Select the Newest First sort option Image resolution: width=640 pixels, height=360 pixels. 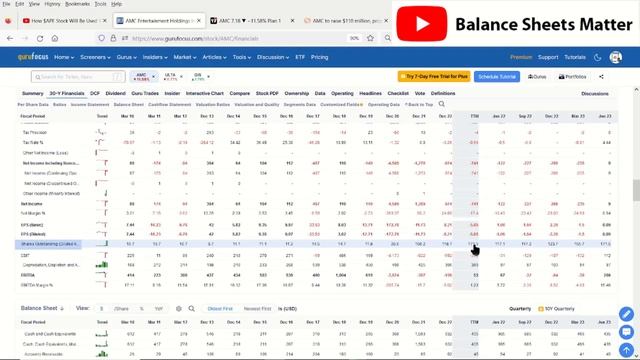257,309
